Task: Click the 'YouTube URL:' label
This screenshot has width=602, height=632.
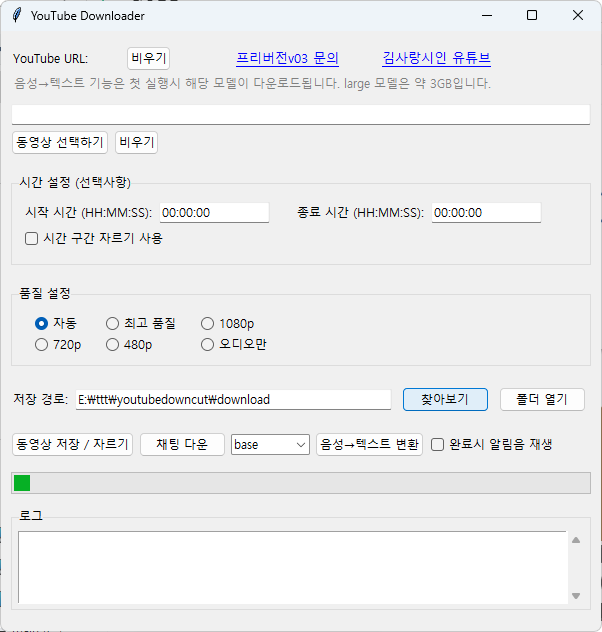Action: [50, 59]
